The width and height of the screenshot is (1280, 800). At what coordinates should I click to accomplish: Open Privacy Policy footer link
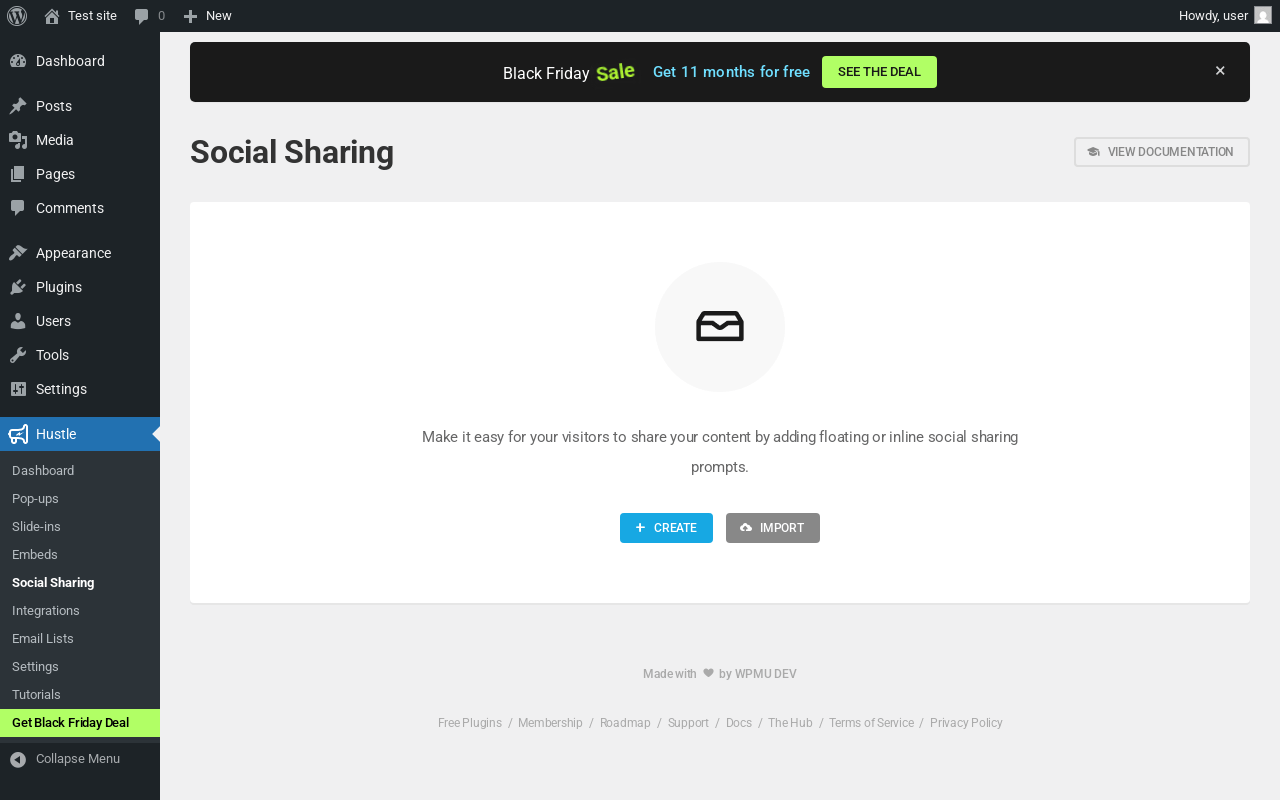point(966,723)
